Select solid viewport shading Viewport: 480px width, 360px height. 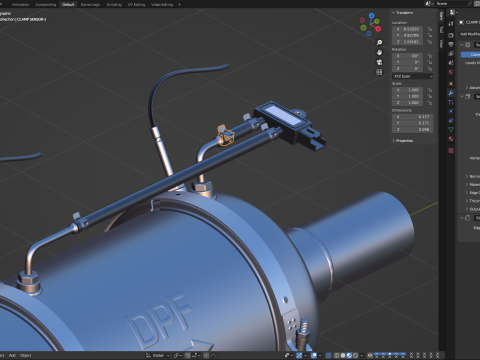(x=343, y=355)
